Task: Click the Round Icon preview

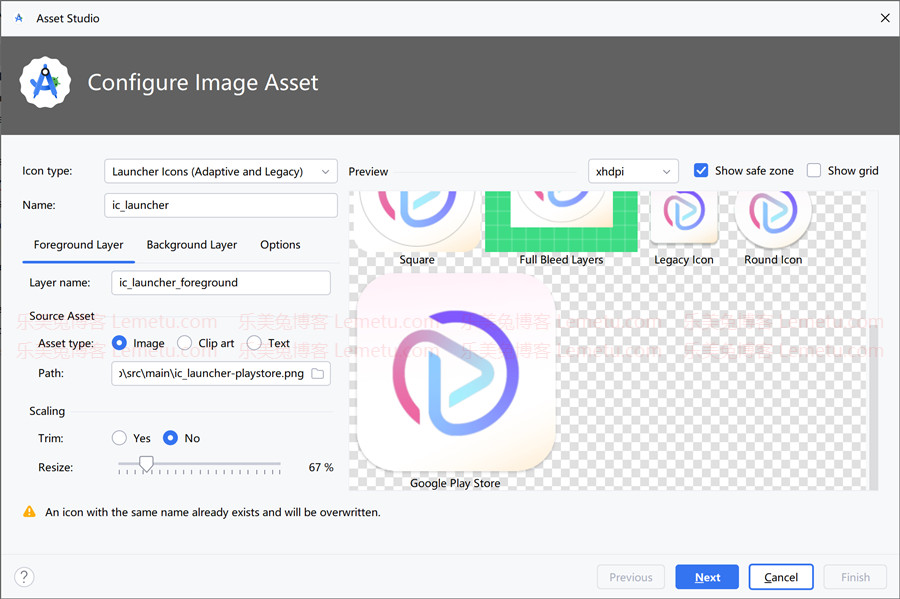Action: [772, 213]
